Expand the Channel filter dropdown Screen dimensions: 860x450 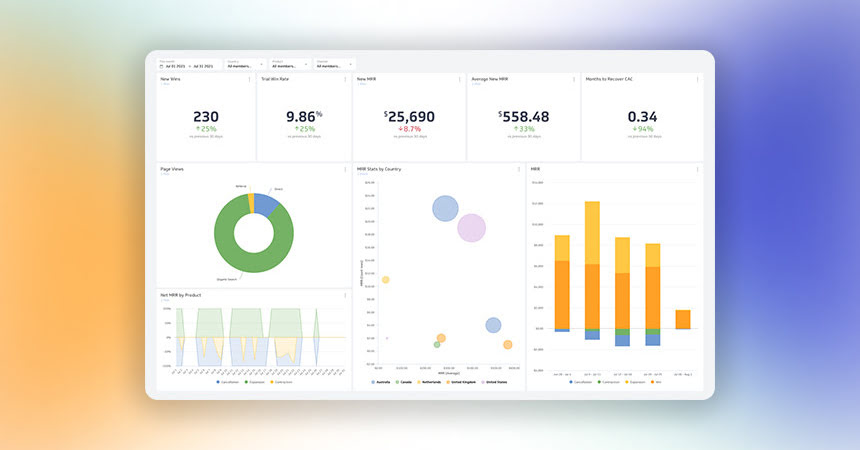[335, 64]
